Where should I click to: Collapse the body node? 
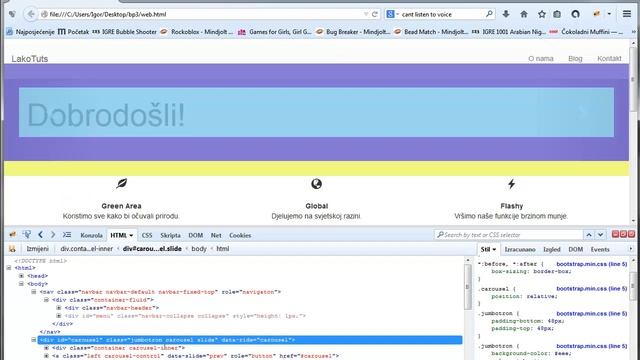point(21,284)
